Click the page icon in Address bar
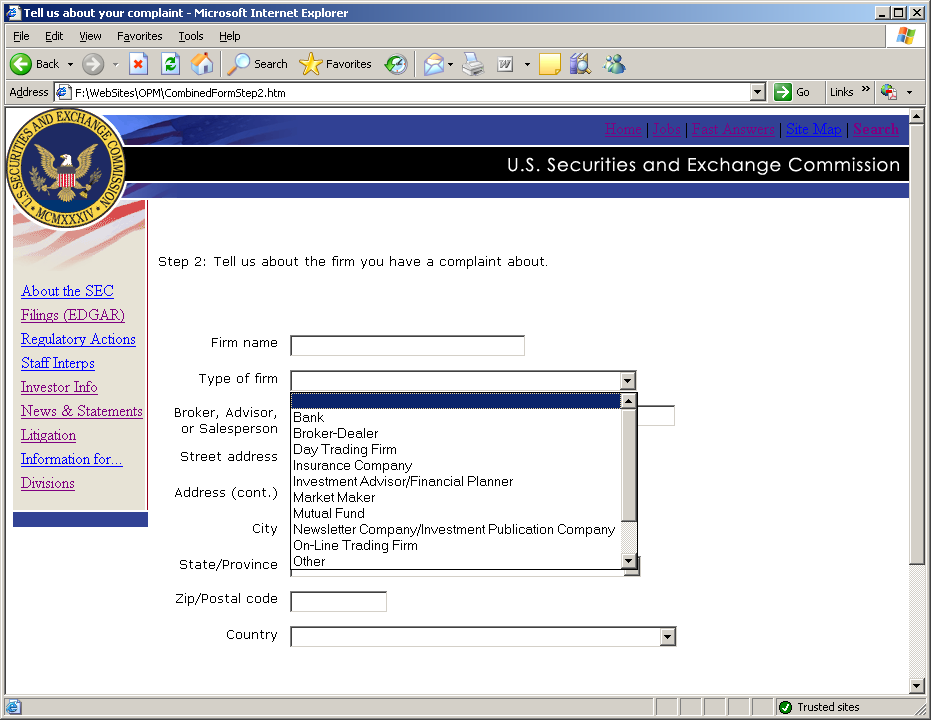This screenshot has height=720, width=931. click(63, 92)
